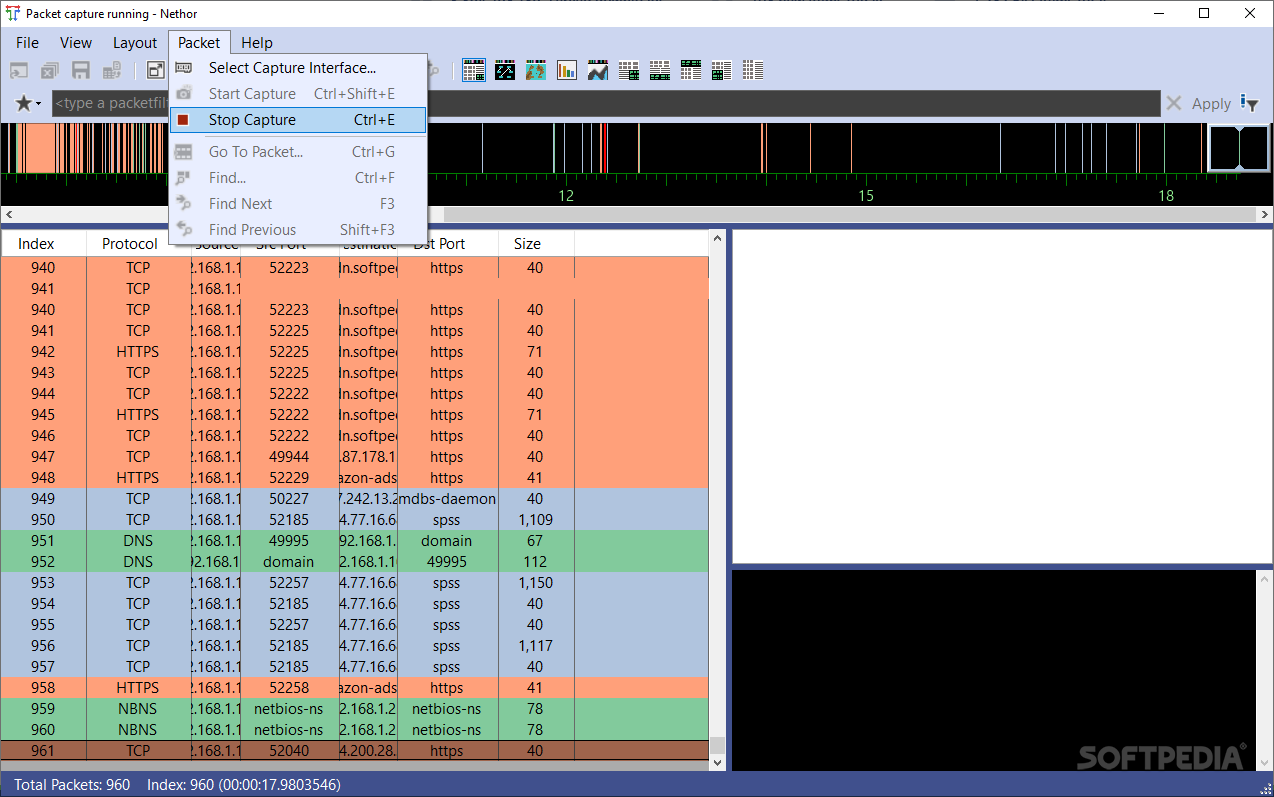Image resolution: width=1274 pixels, height=797 pixels.
Task: Choose Start Capture menu entry
Action: click(298, 94)
